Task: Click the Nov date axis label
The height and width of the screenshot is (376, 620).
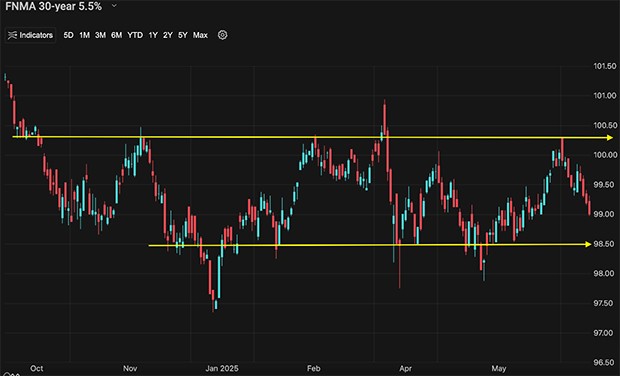Action: (x=130, y=368)
